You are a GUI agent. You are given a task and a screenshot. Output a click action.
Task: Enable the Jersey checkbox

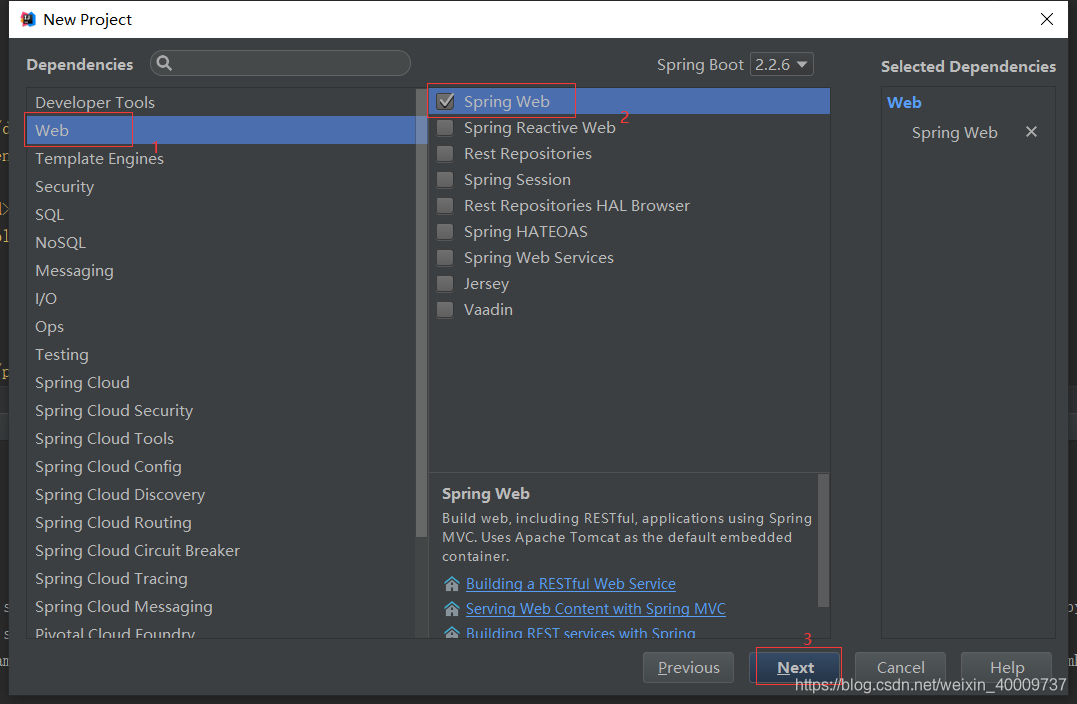(445, 284)
